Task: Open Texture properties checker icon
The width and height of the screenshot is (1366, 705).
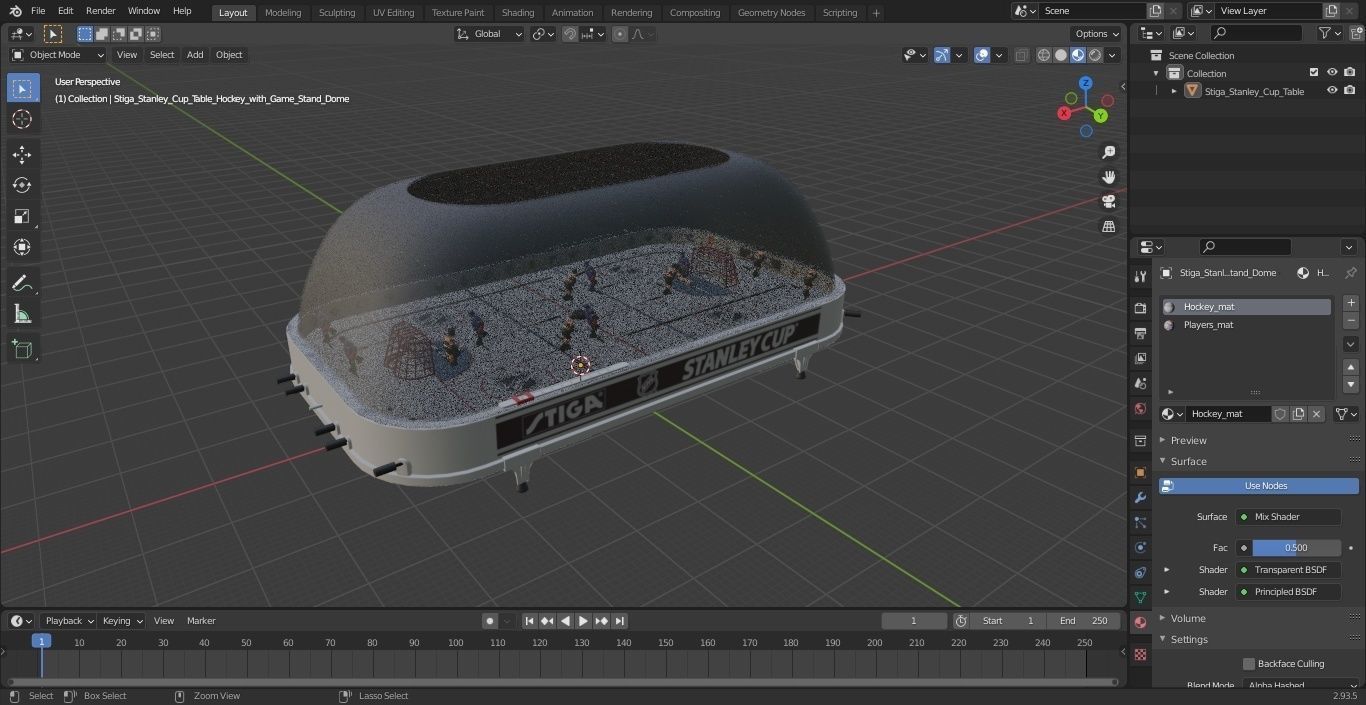Action: [1140, 654]
